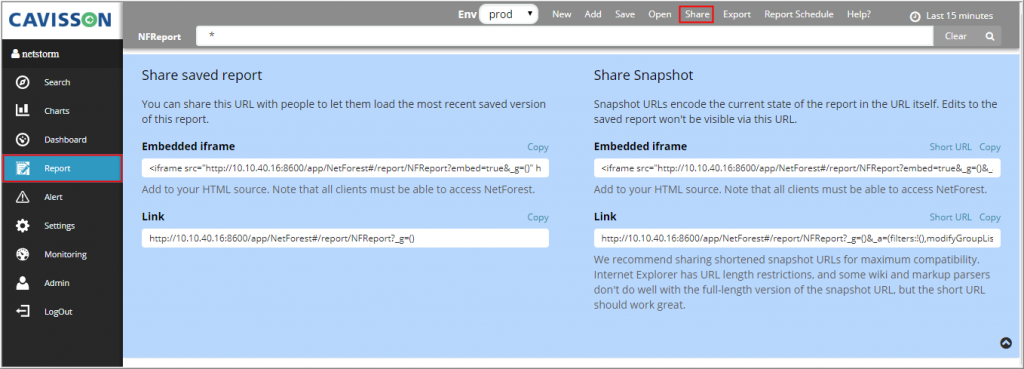Open the Help? menu item
Image resolution: width=1024 pixels, height=369 pixels.
pos(859,14)
